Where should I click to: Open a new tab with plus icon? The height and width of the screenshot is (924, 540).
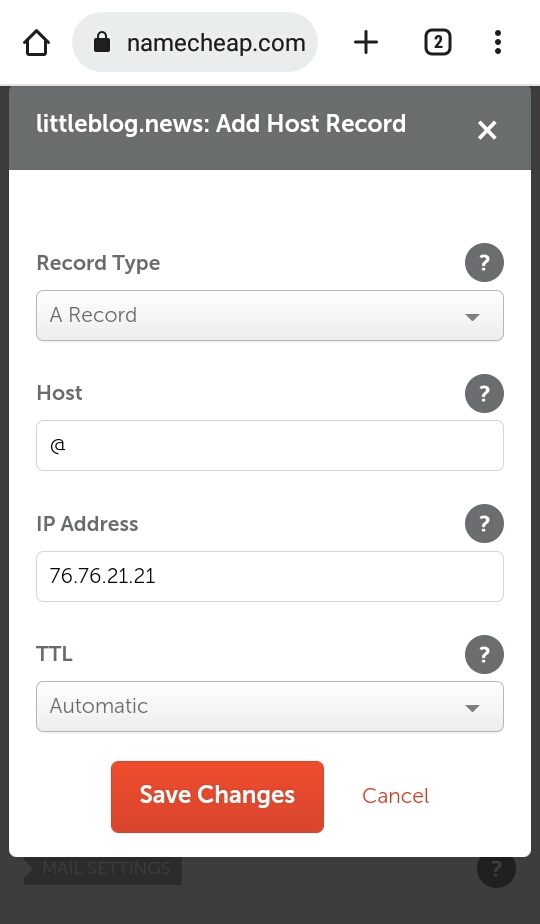(366, 42)
